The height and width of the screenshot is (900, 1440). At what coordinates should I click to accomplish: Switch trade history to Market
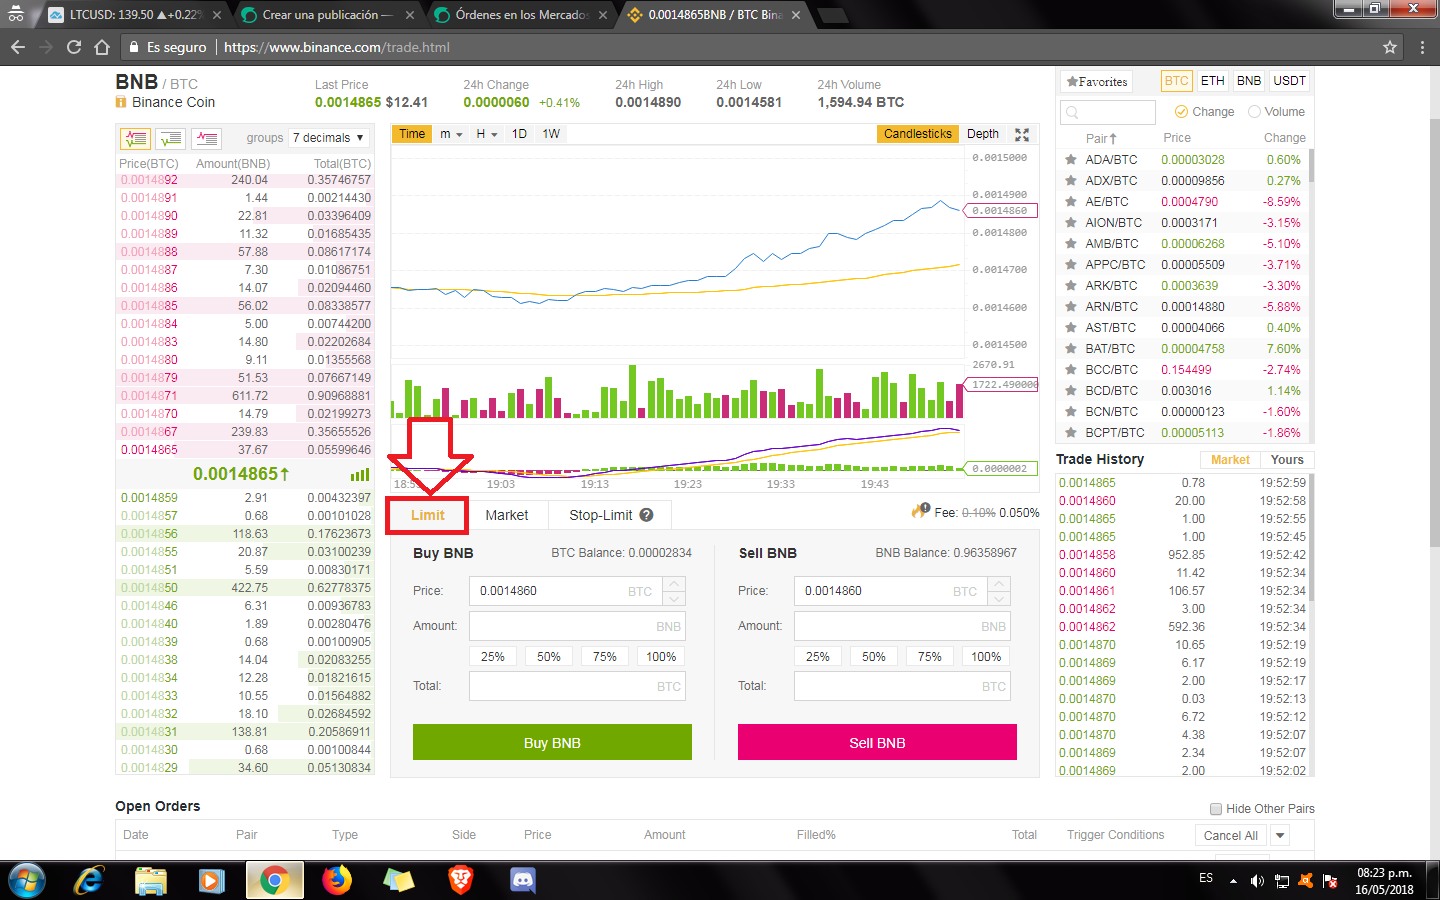coord(1230,460)
